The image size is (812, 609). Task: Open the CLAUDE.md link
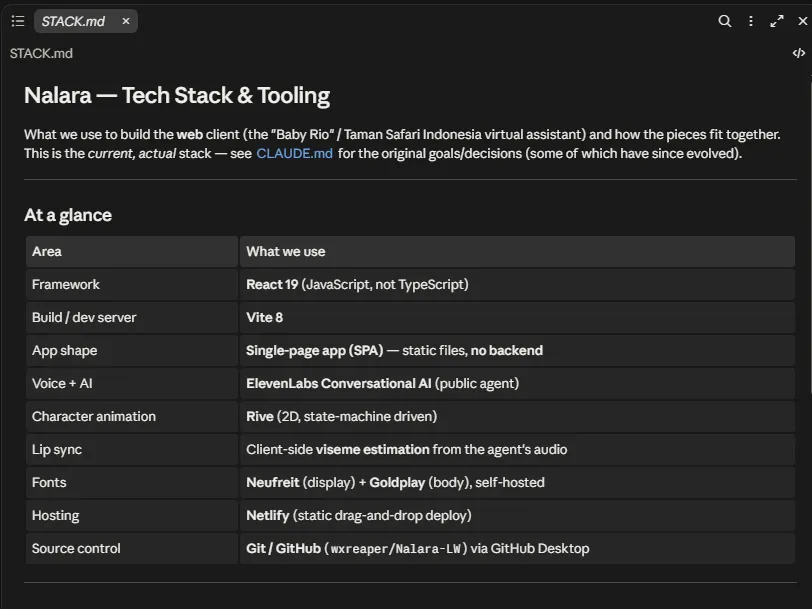[x=294, y=153]
